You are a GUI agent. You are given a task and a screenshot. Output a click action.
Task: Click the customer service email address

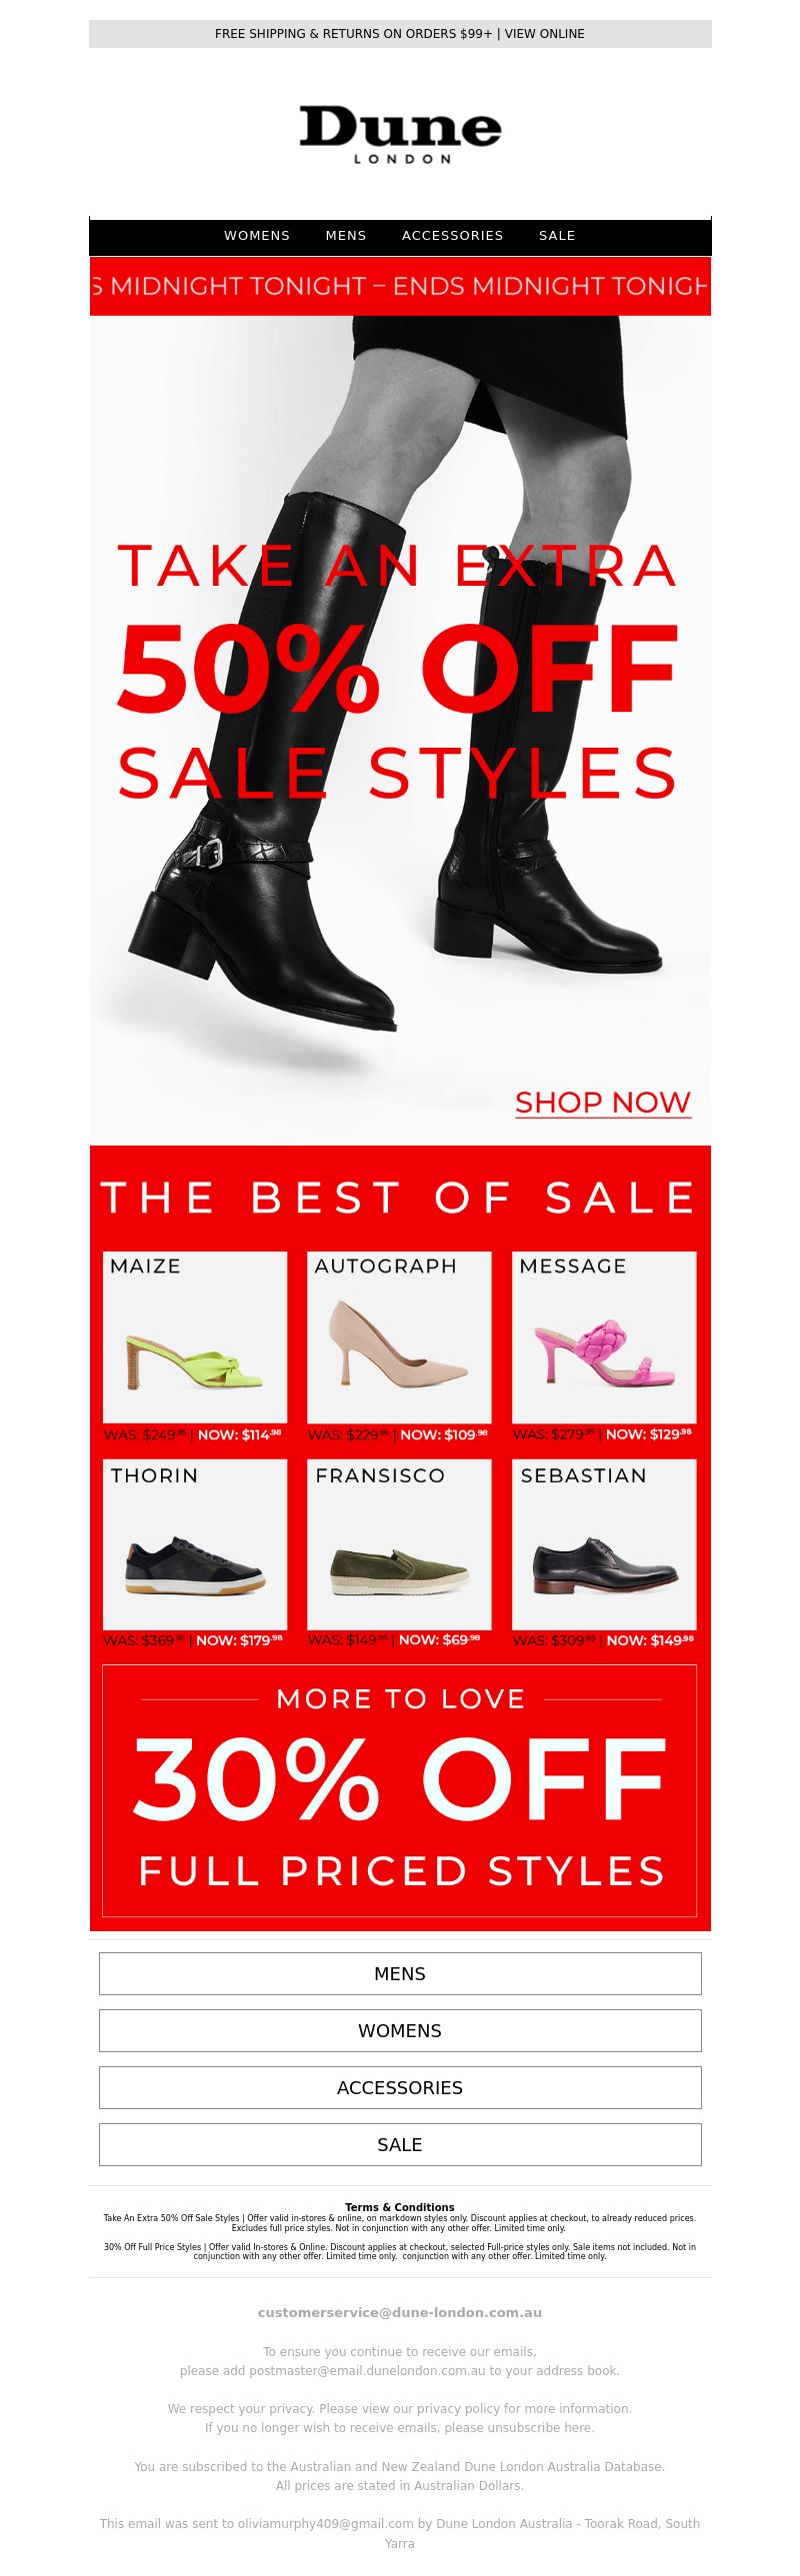pos(400,2313)
